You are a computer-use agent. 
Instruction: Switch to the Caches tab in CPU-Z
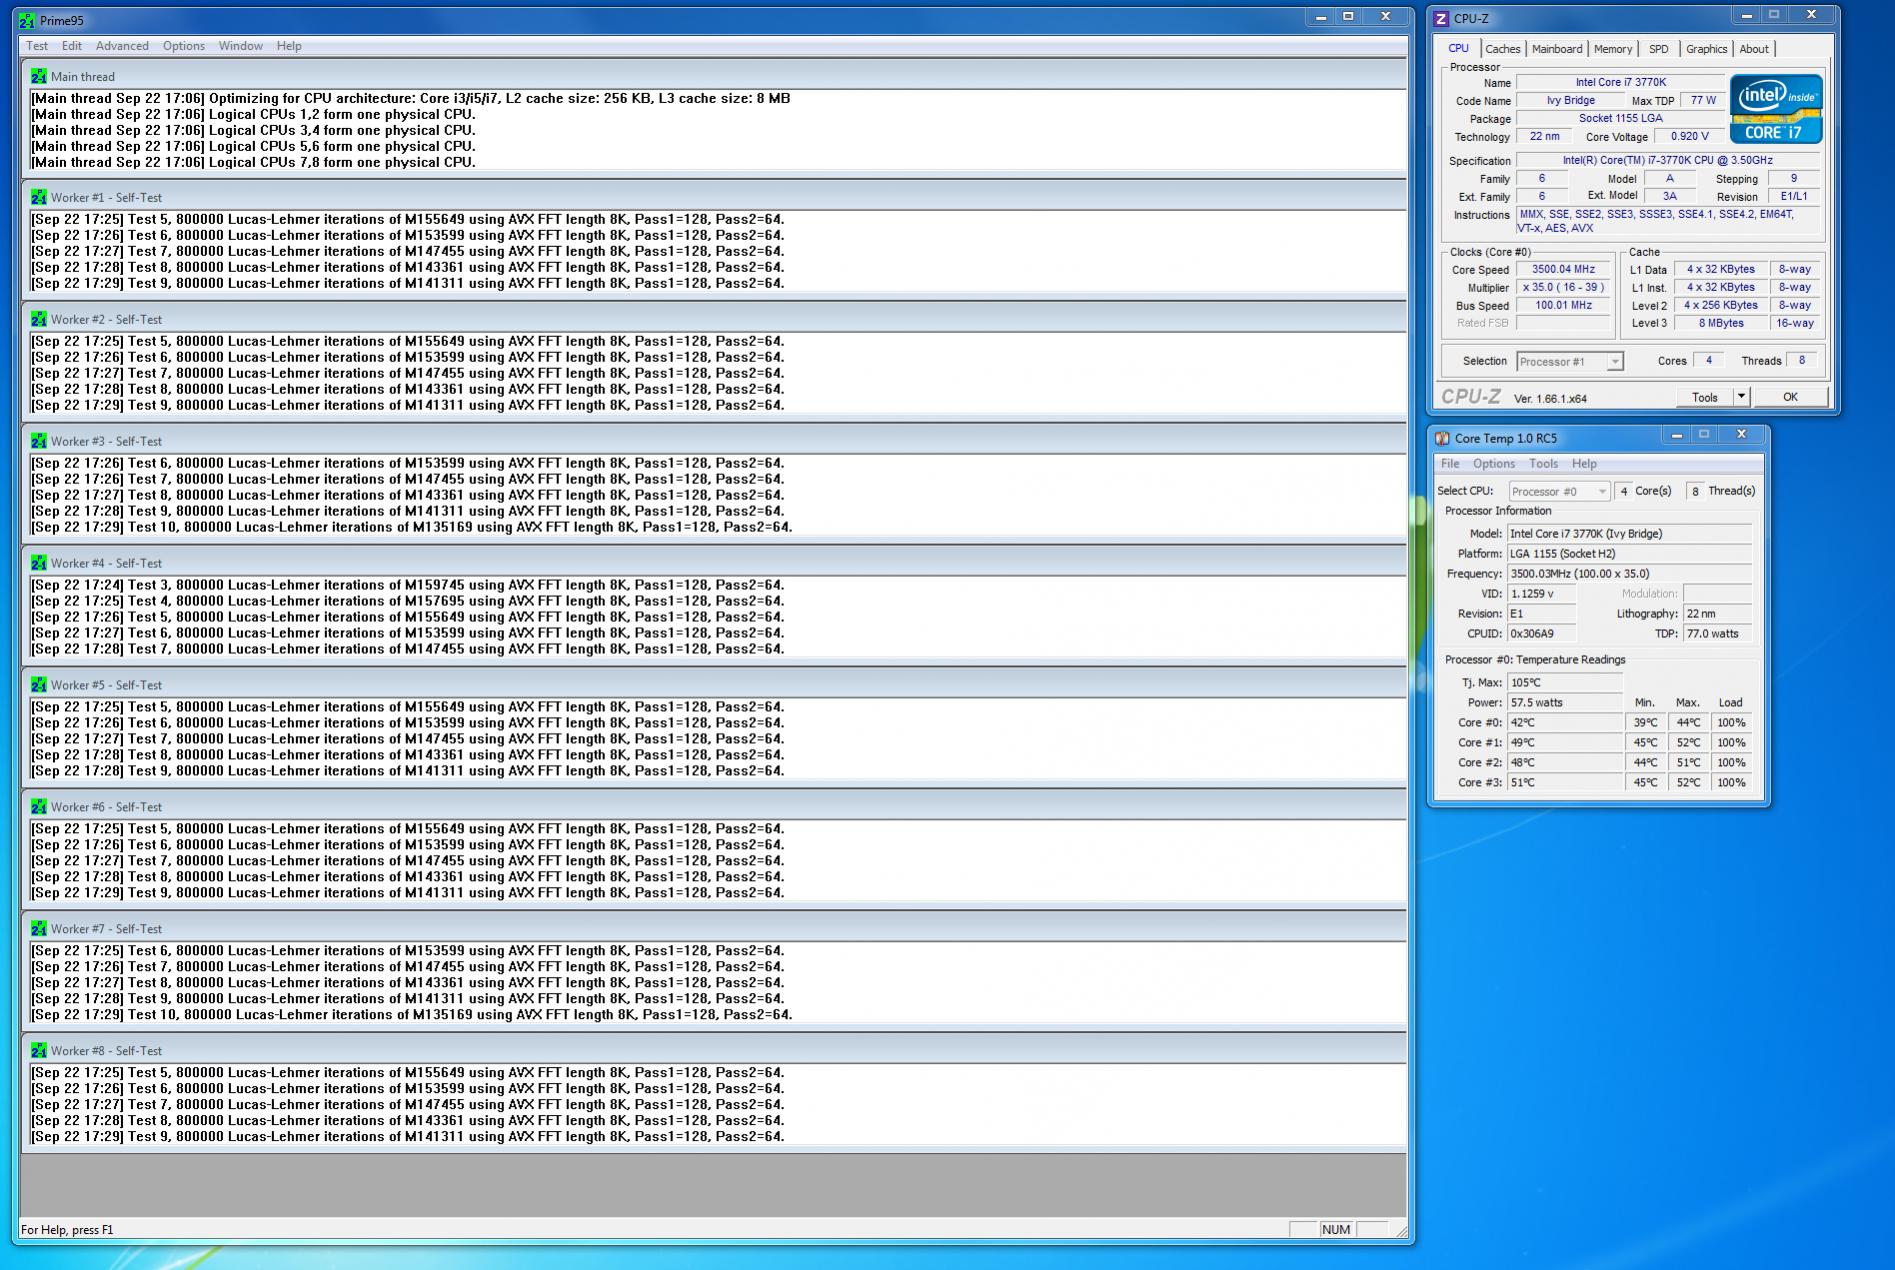pyautogui.click(x=1502, y=49)
